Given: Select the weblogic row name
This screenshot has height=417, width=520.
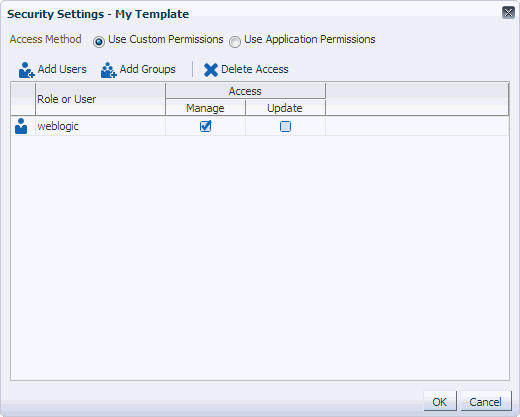Looking at the screenshot, I should (x=58, y=126).
